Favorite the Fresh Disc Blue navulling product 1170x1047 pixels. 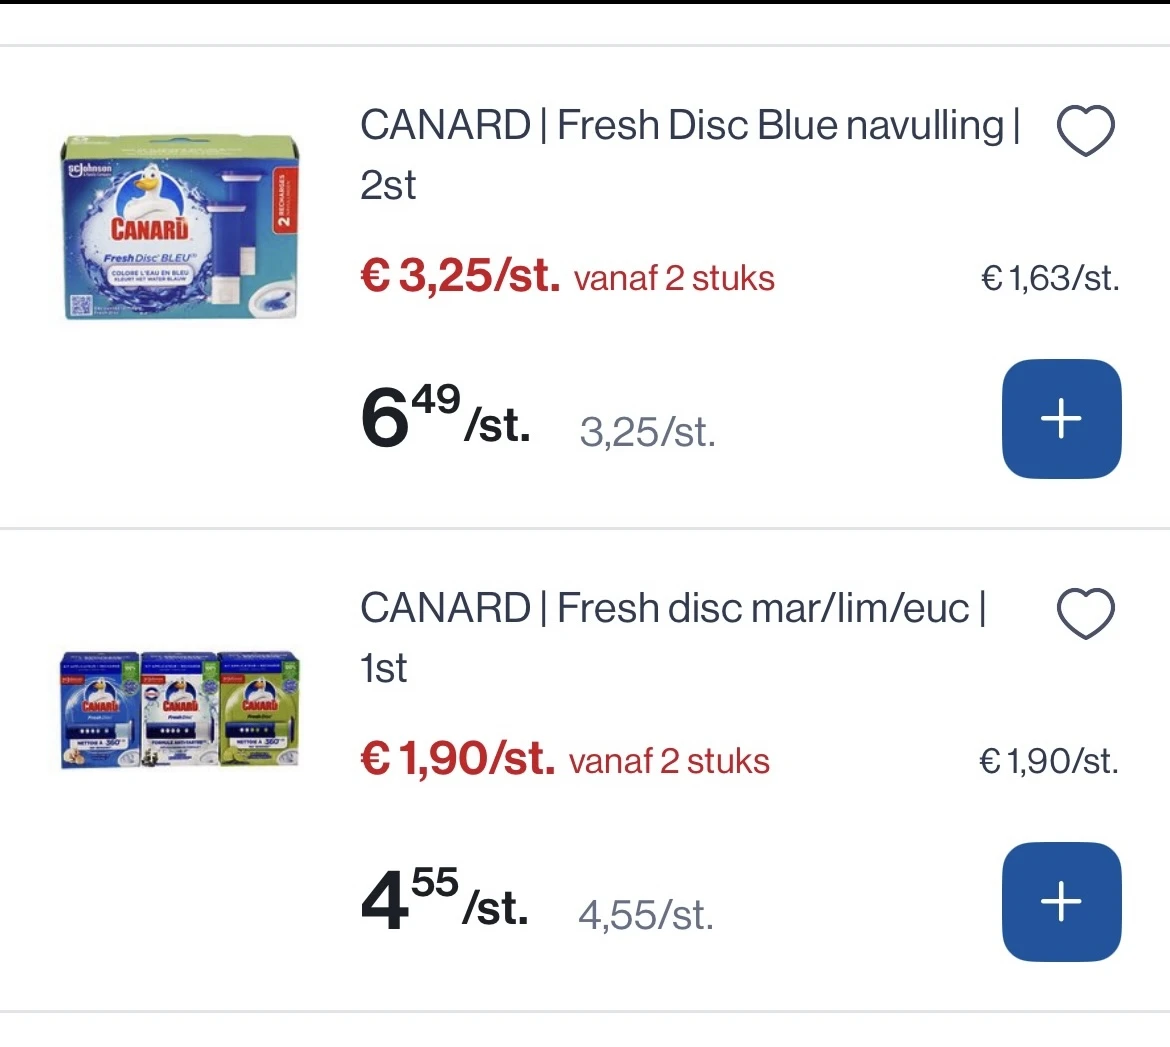[1085, 131]
